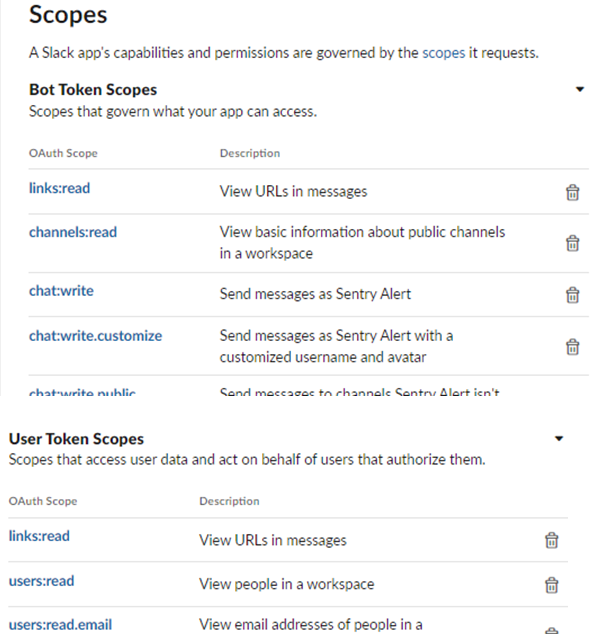
Task: Open the users:read scope link
Action: pyautogui.click(x=41, y=581)
